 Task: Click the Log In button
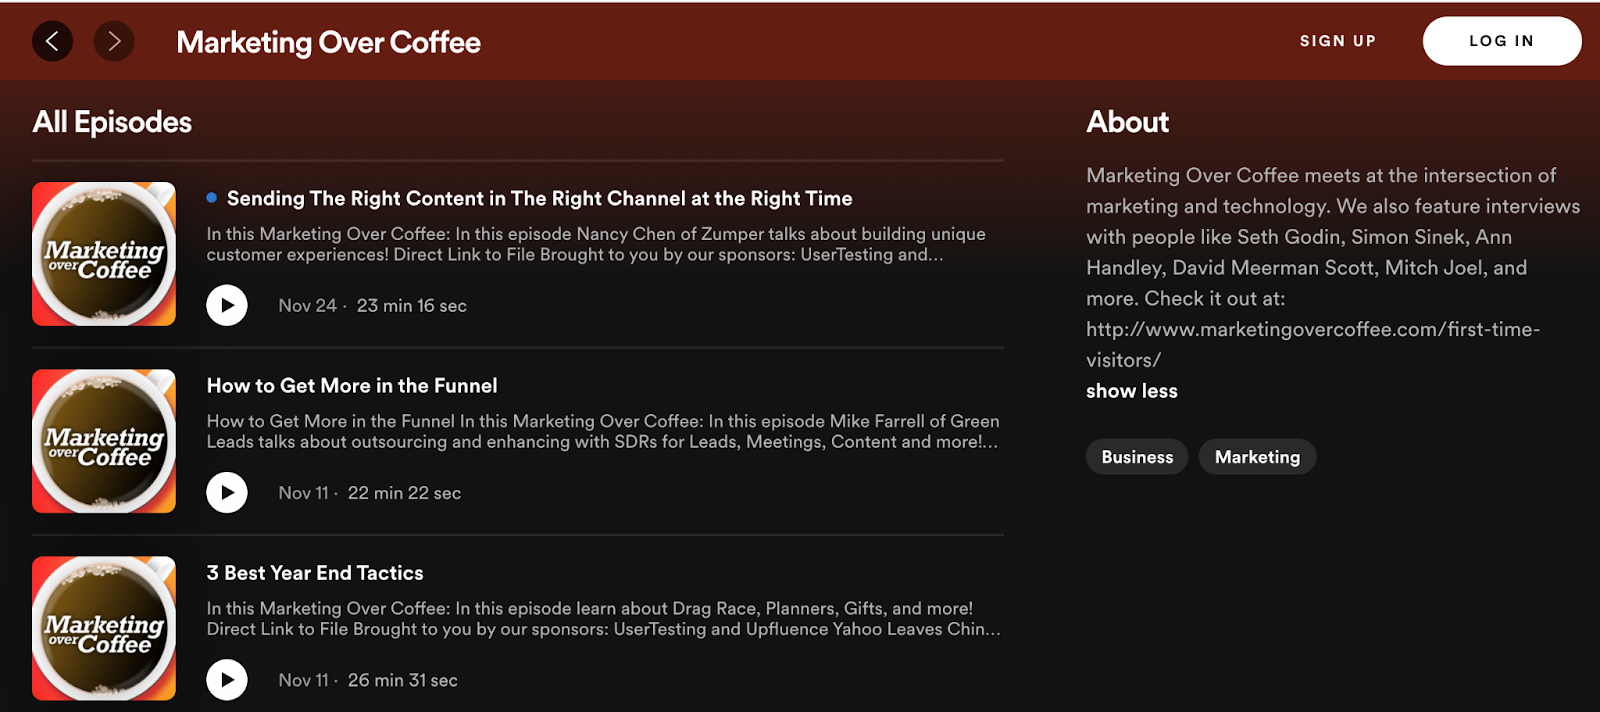tap(1502, 41)
